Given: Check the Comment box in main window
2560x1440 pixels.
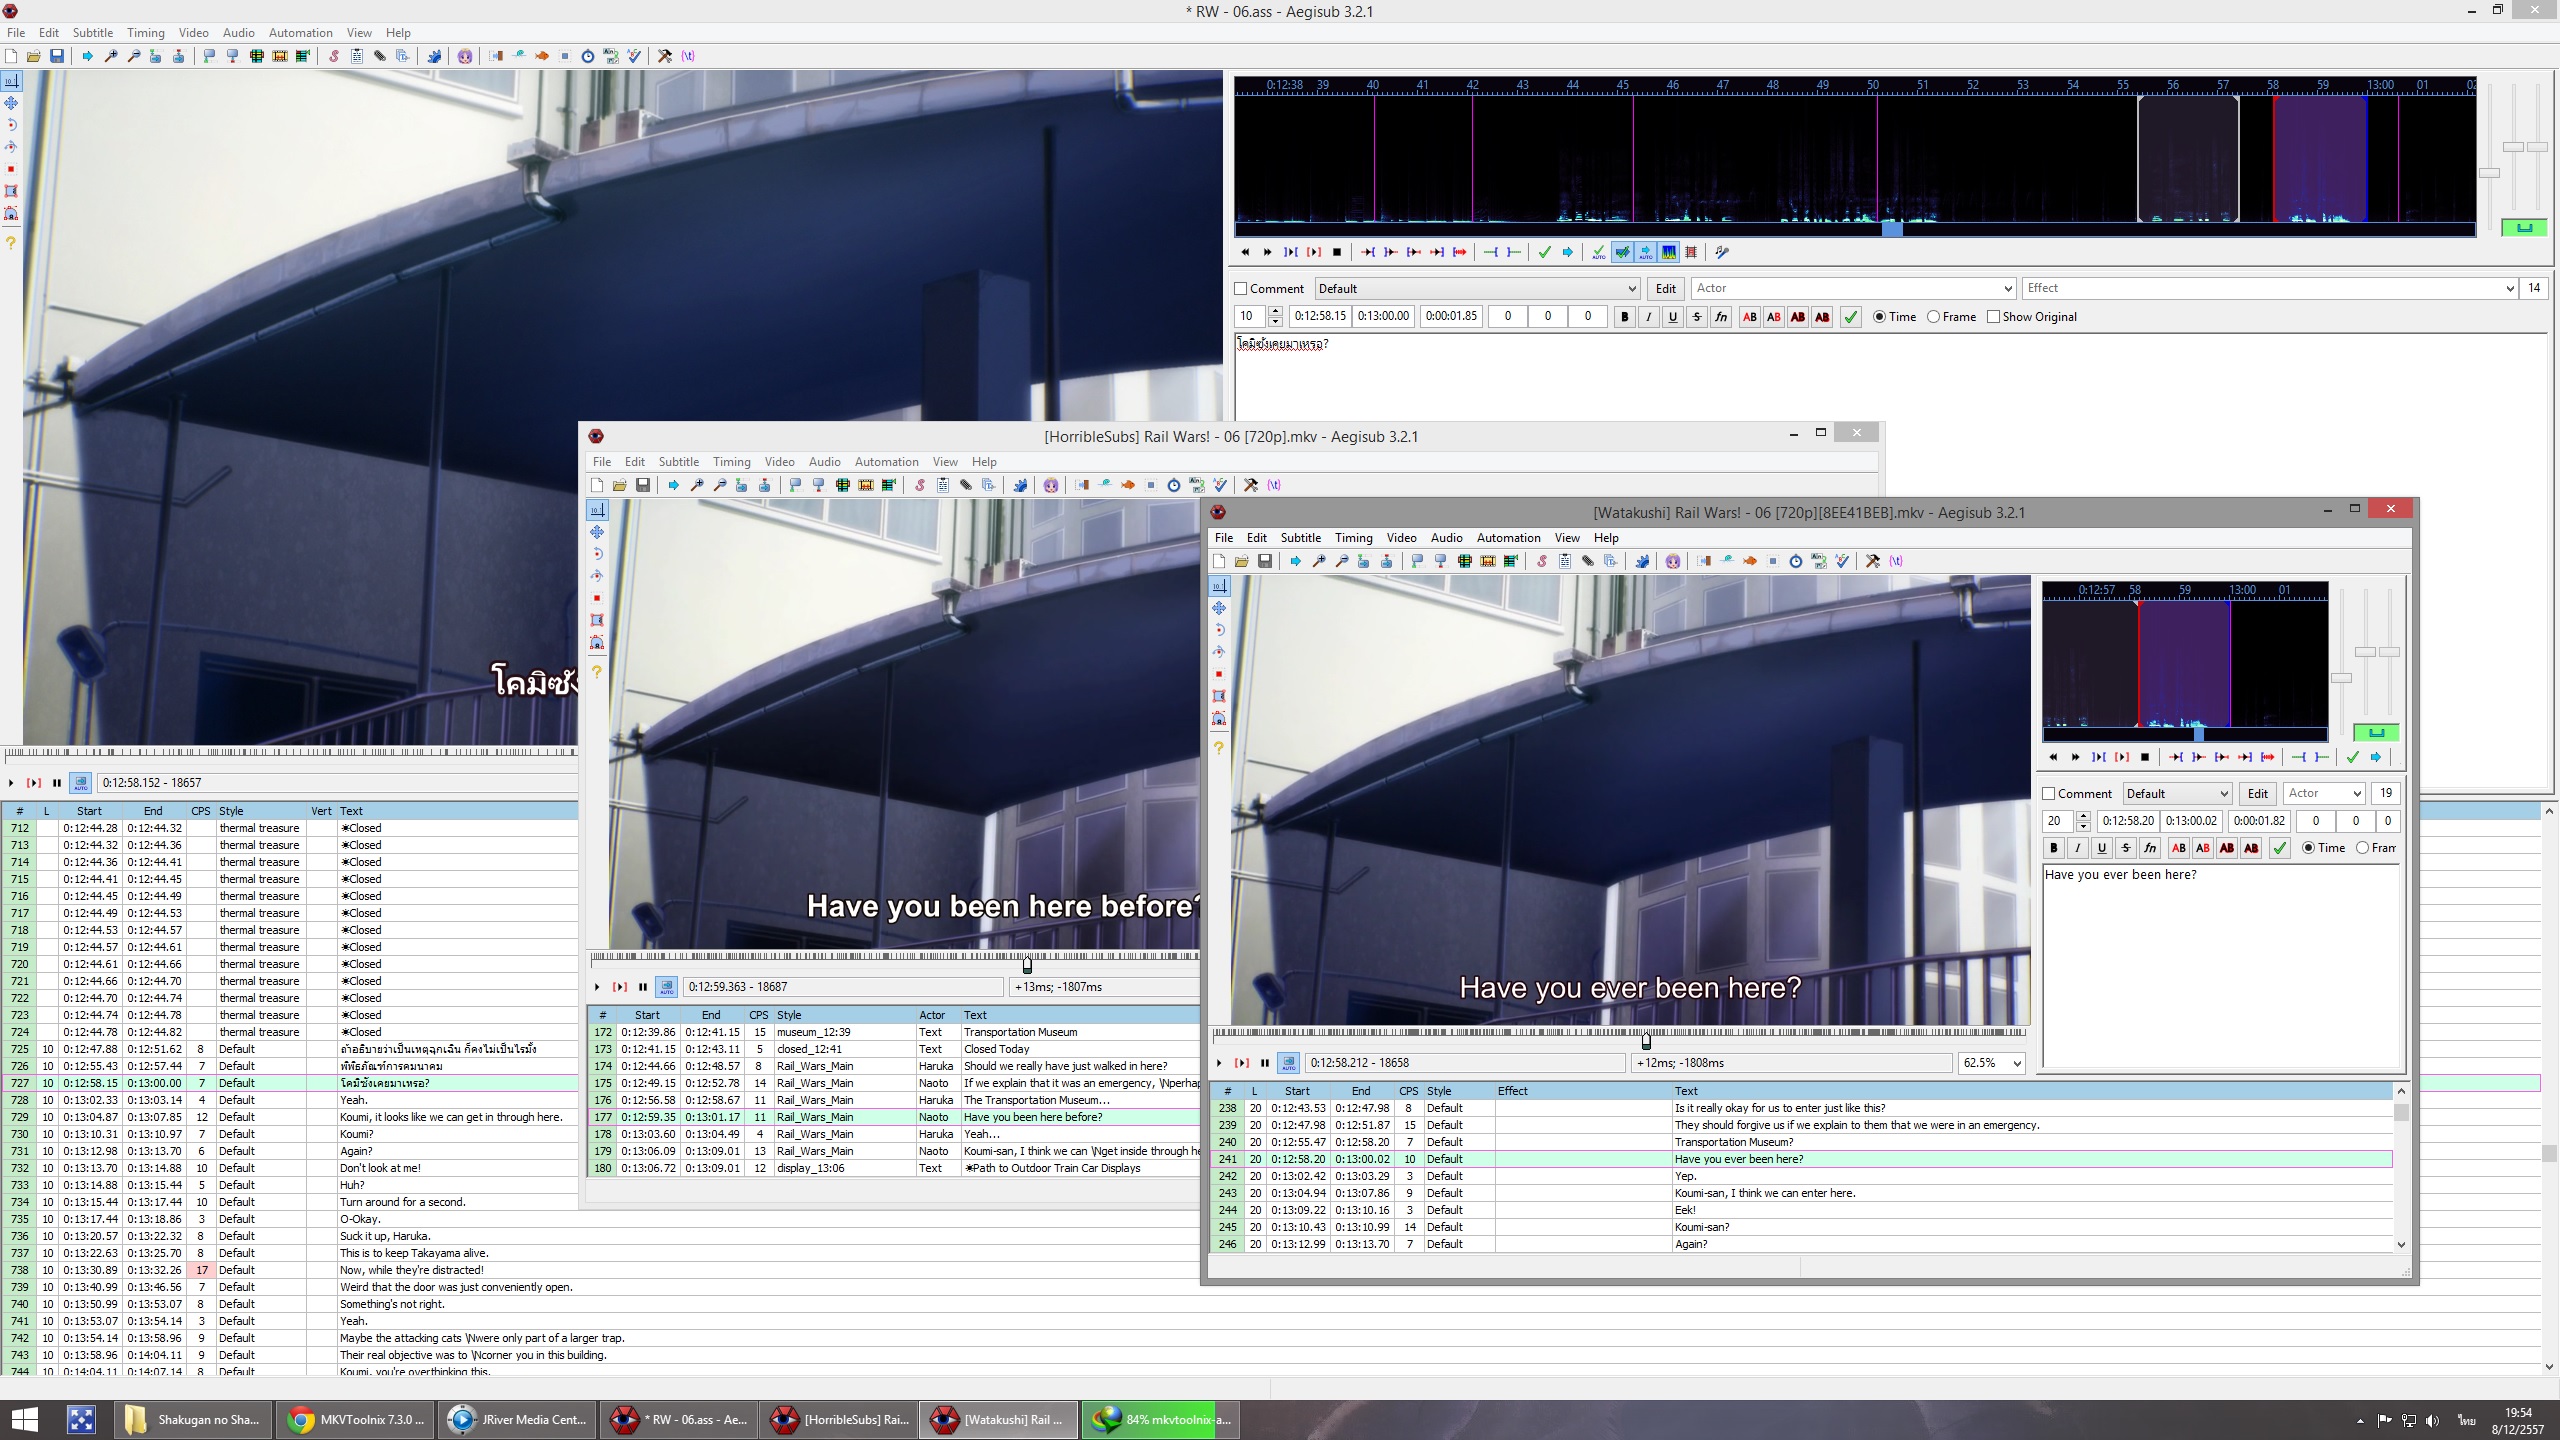Looking at the screenshot, I should pos(1241,289).
